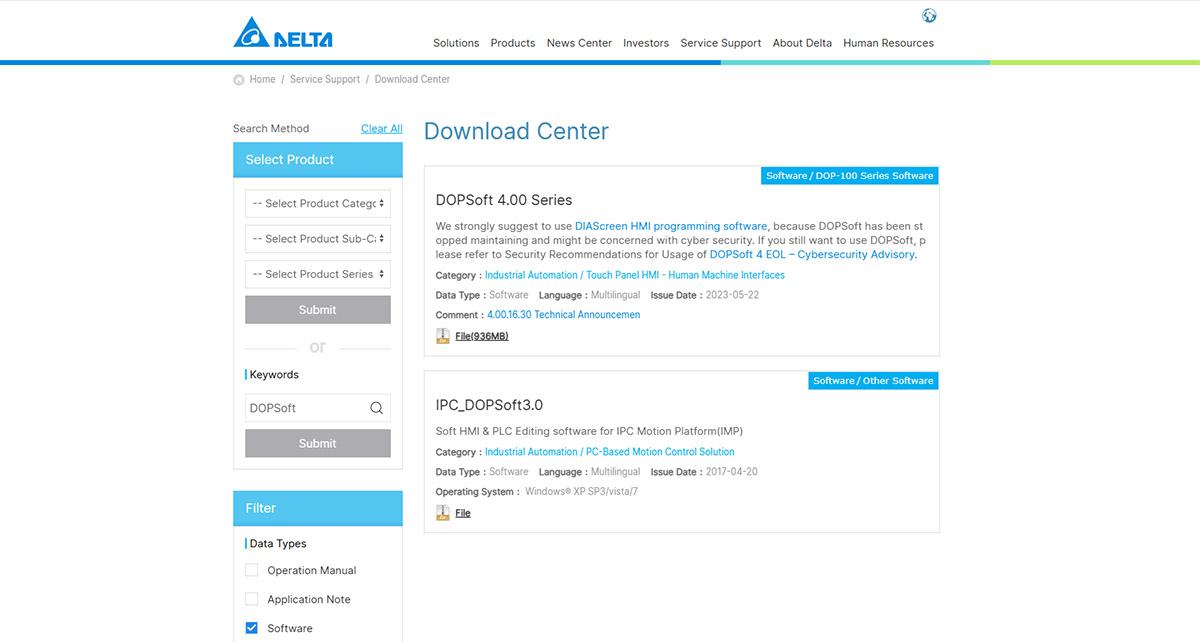The image size is (1200, 642).
Task: Open the Select Product Category dropdown
Action: [318, 203]
